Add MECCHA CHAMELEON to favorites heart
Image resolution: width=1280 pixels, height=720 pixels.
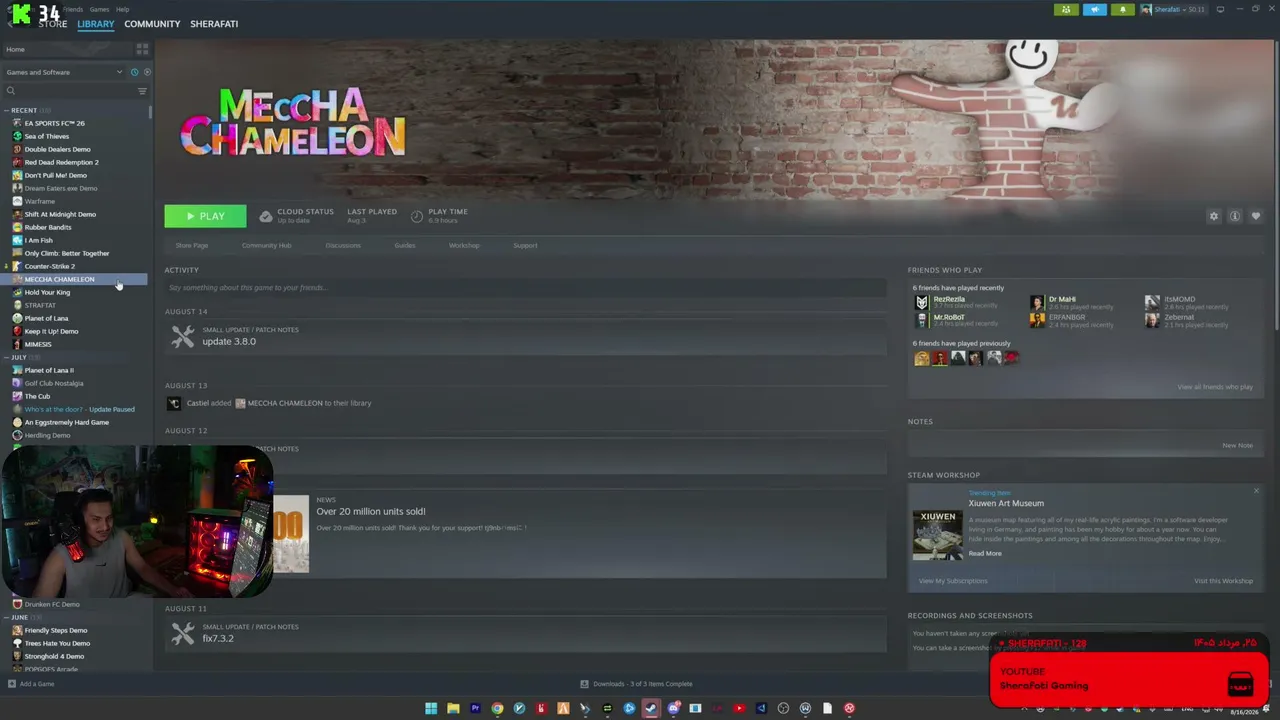(x=1256, y=216)
